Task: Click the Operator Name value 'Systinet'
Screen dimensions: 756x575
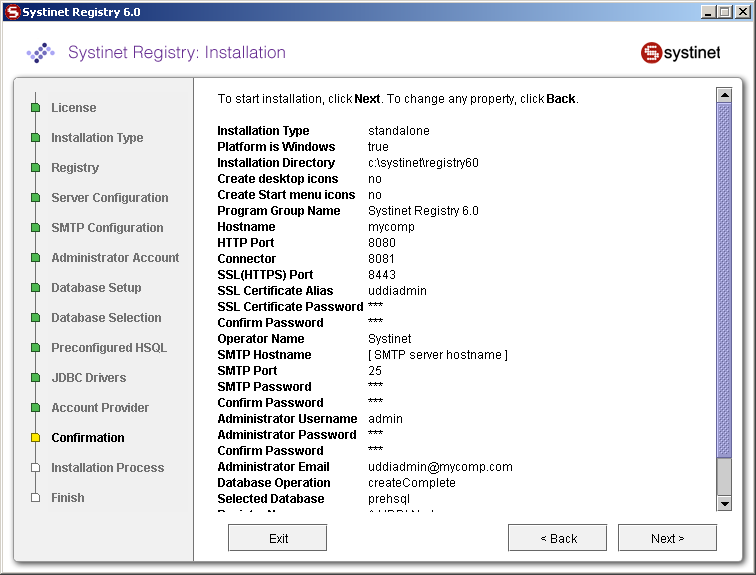Action: [390, 339]
